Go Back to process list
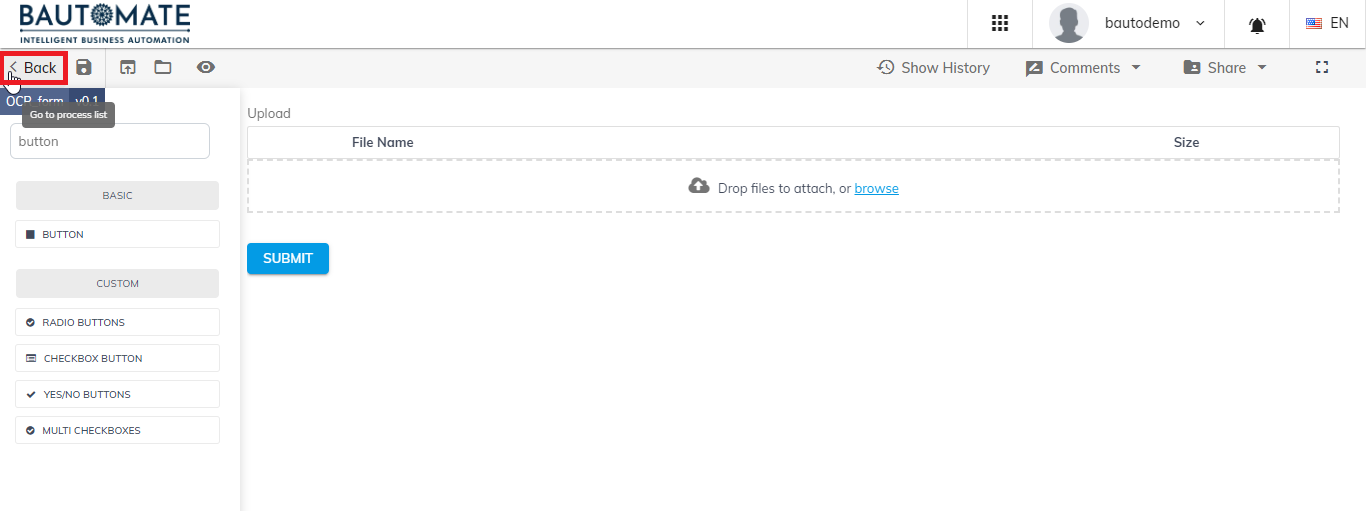This screenshot has width=1366, height=511. [x=33, y=68]
